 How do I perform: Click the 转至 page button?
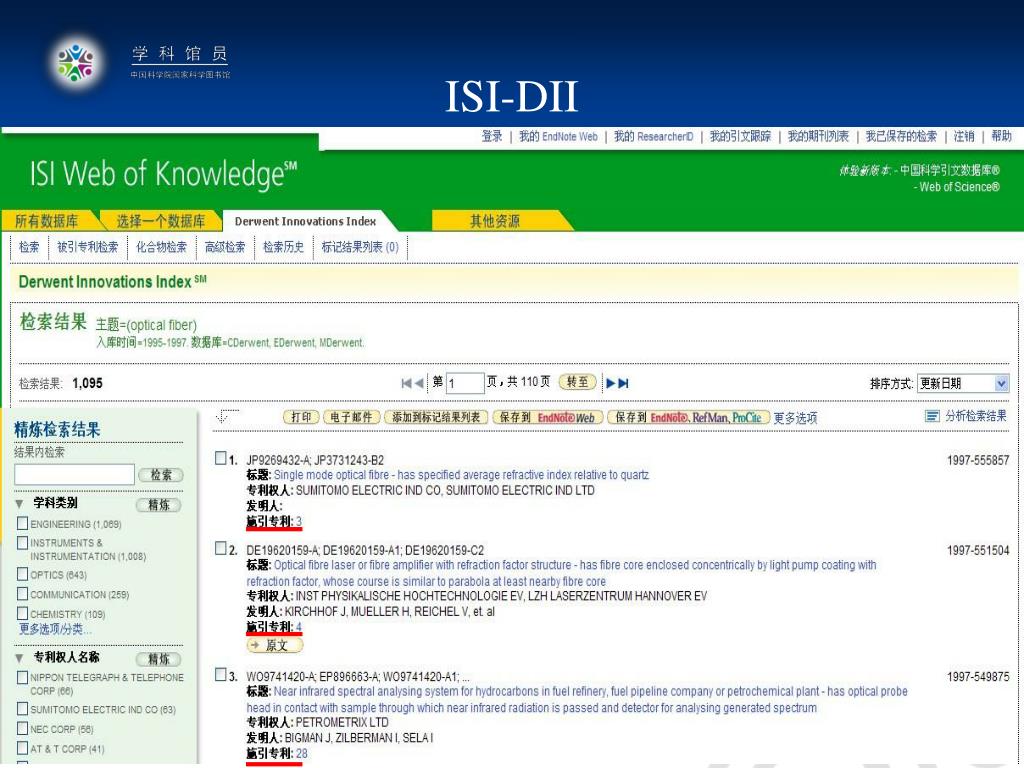tap(577, 382)
